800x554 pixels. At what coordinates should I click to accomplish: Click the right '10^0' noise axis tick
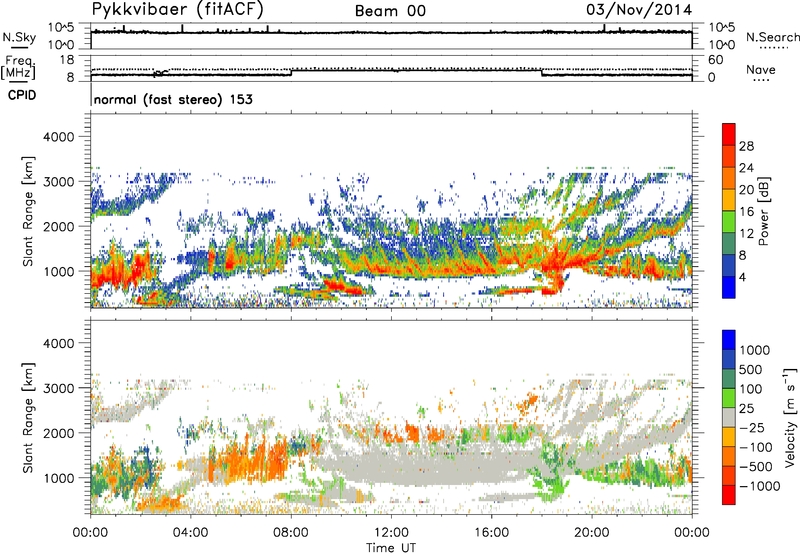pyautogui.click(x=722, y=45)
